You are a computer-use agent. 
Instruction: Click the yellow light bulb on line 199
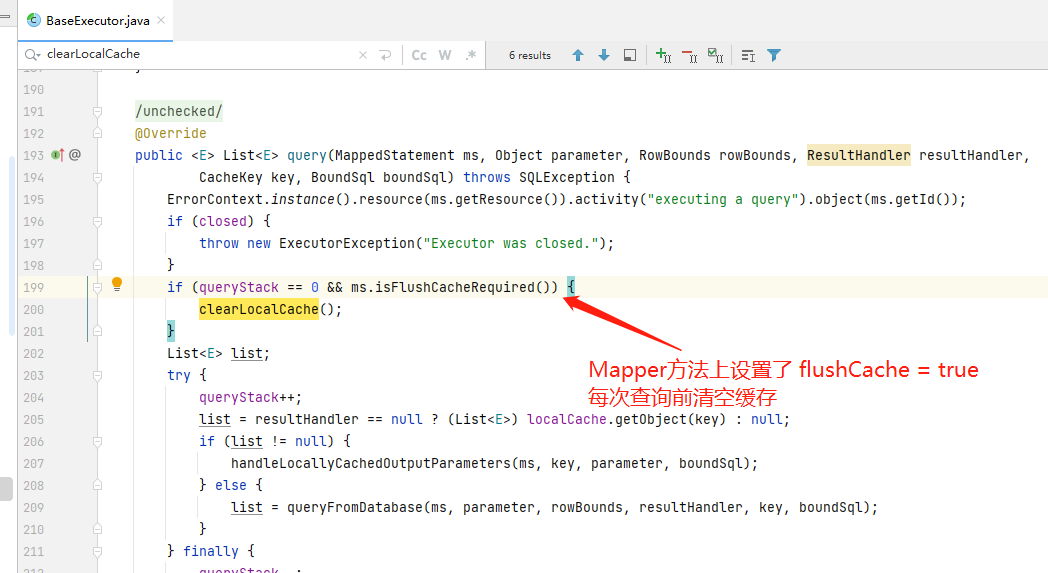click(117, 284)
